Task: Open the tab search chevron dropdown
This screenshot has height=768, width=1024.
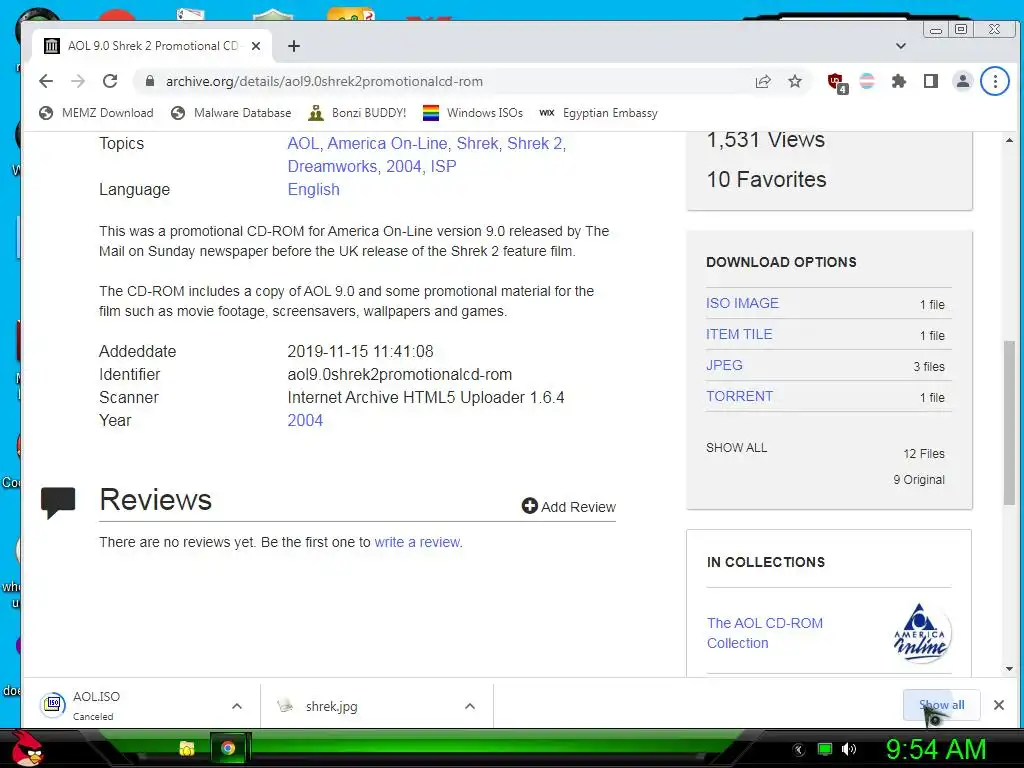Action: [901, 46]
